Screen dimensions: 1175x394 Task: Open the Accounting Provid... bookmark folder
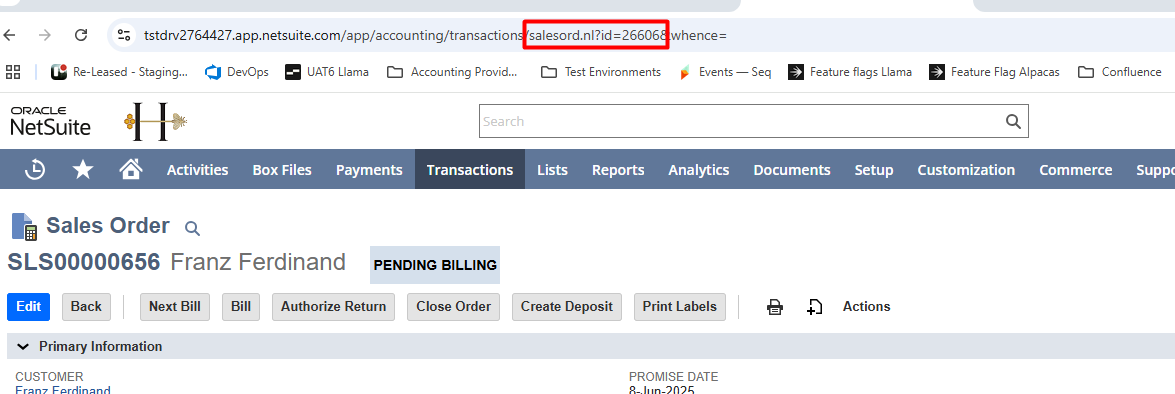[453, 72]
